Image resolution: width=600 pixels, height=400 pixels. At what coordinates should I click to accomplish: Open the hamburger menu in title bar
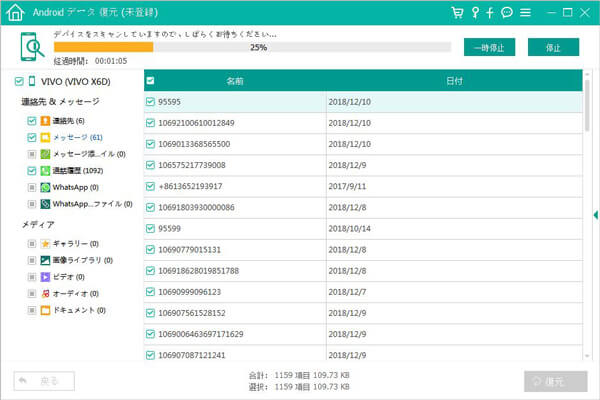click(x=526, y=13)
